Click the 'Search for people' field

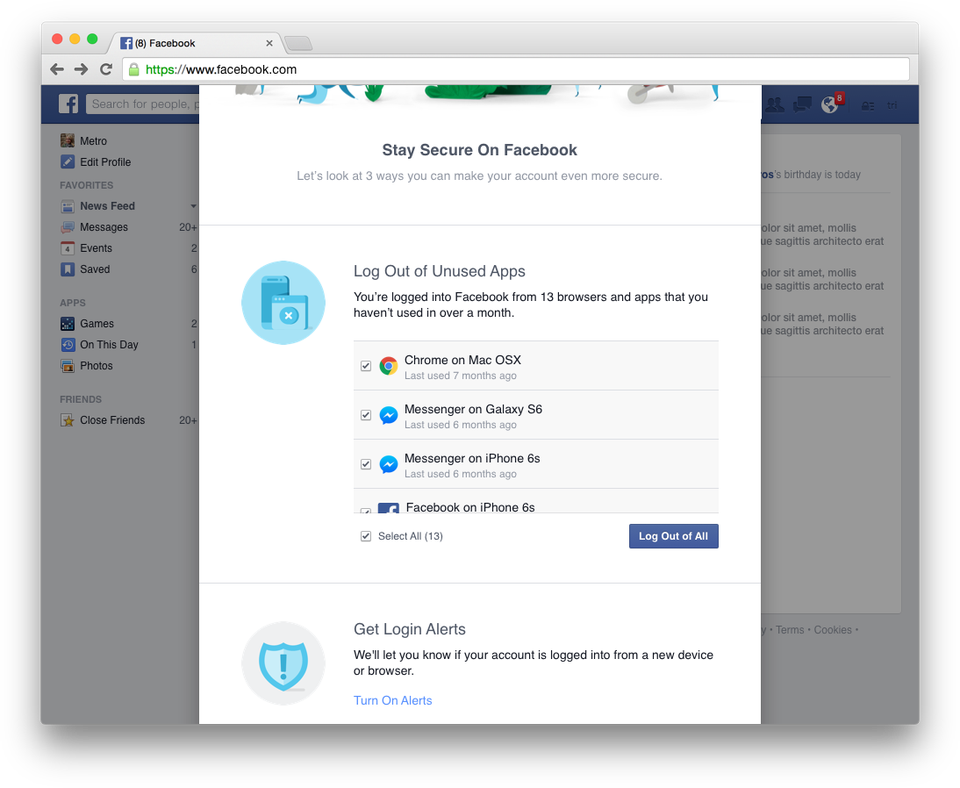point(143,104)
